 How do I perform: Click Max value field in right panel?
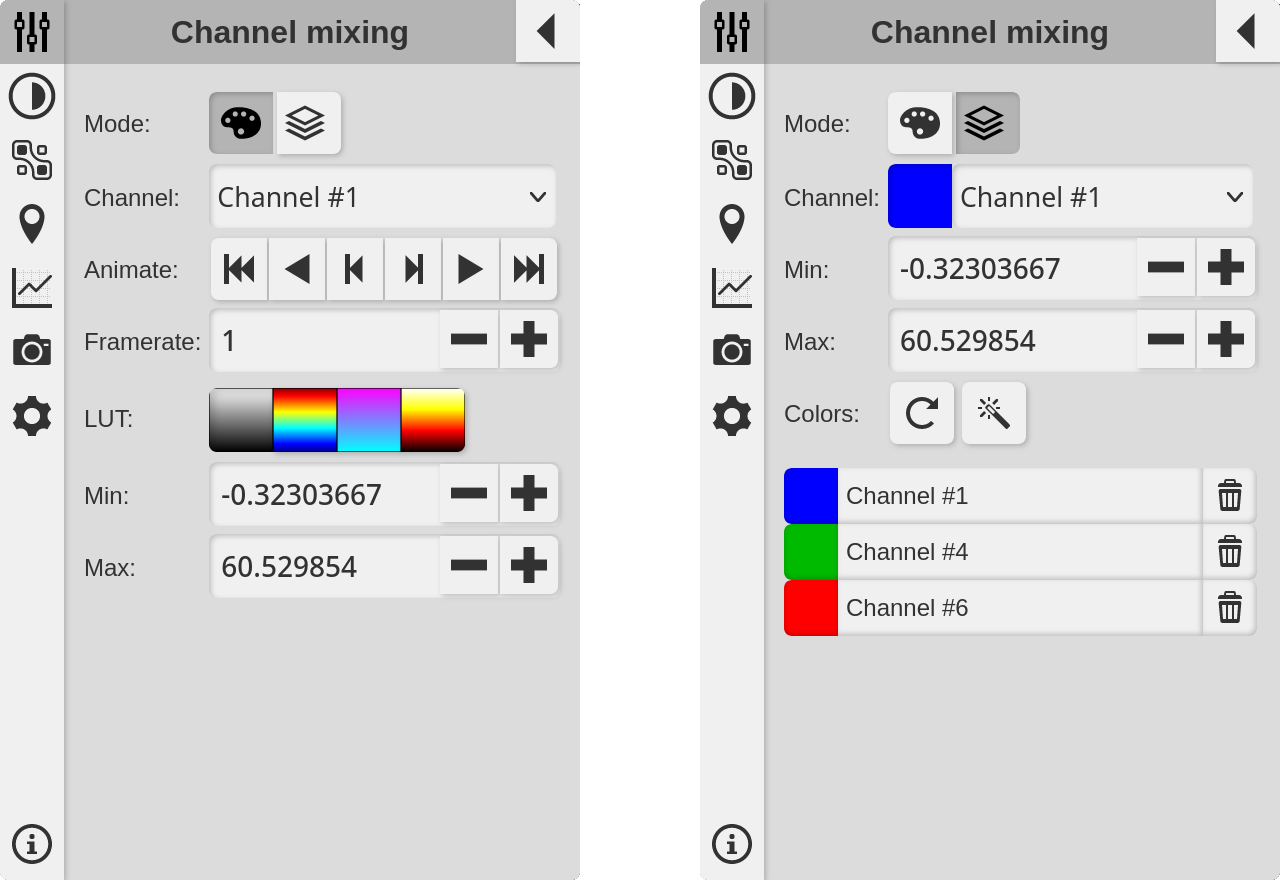(x=1013, y=341)
